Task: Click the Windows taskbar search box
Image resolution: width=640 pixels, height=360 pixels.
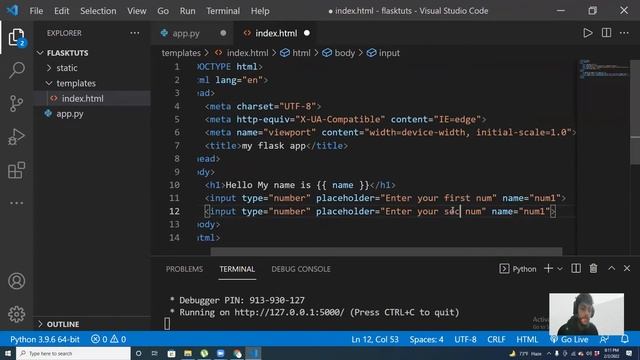Action: [x=73, y=353]
